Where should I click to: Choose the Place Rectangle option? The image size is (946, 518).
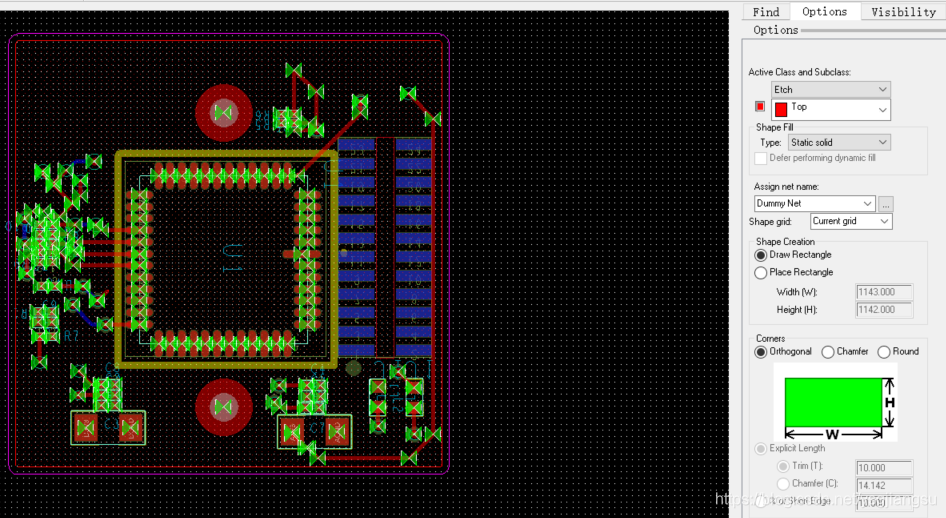(x=761, y=272)
